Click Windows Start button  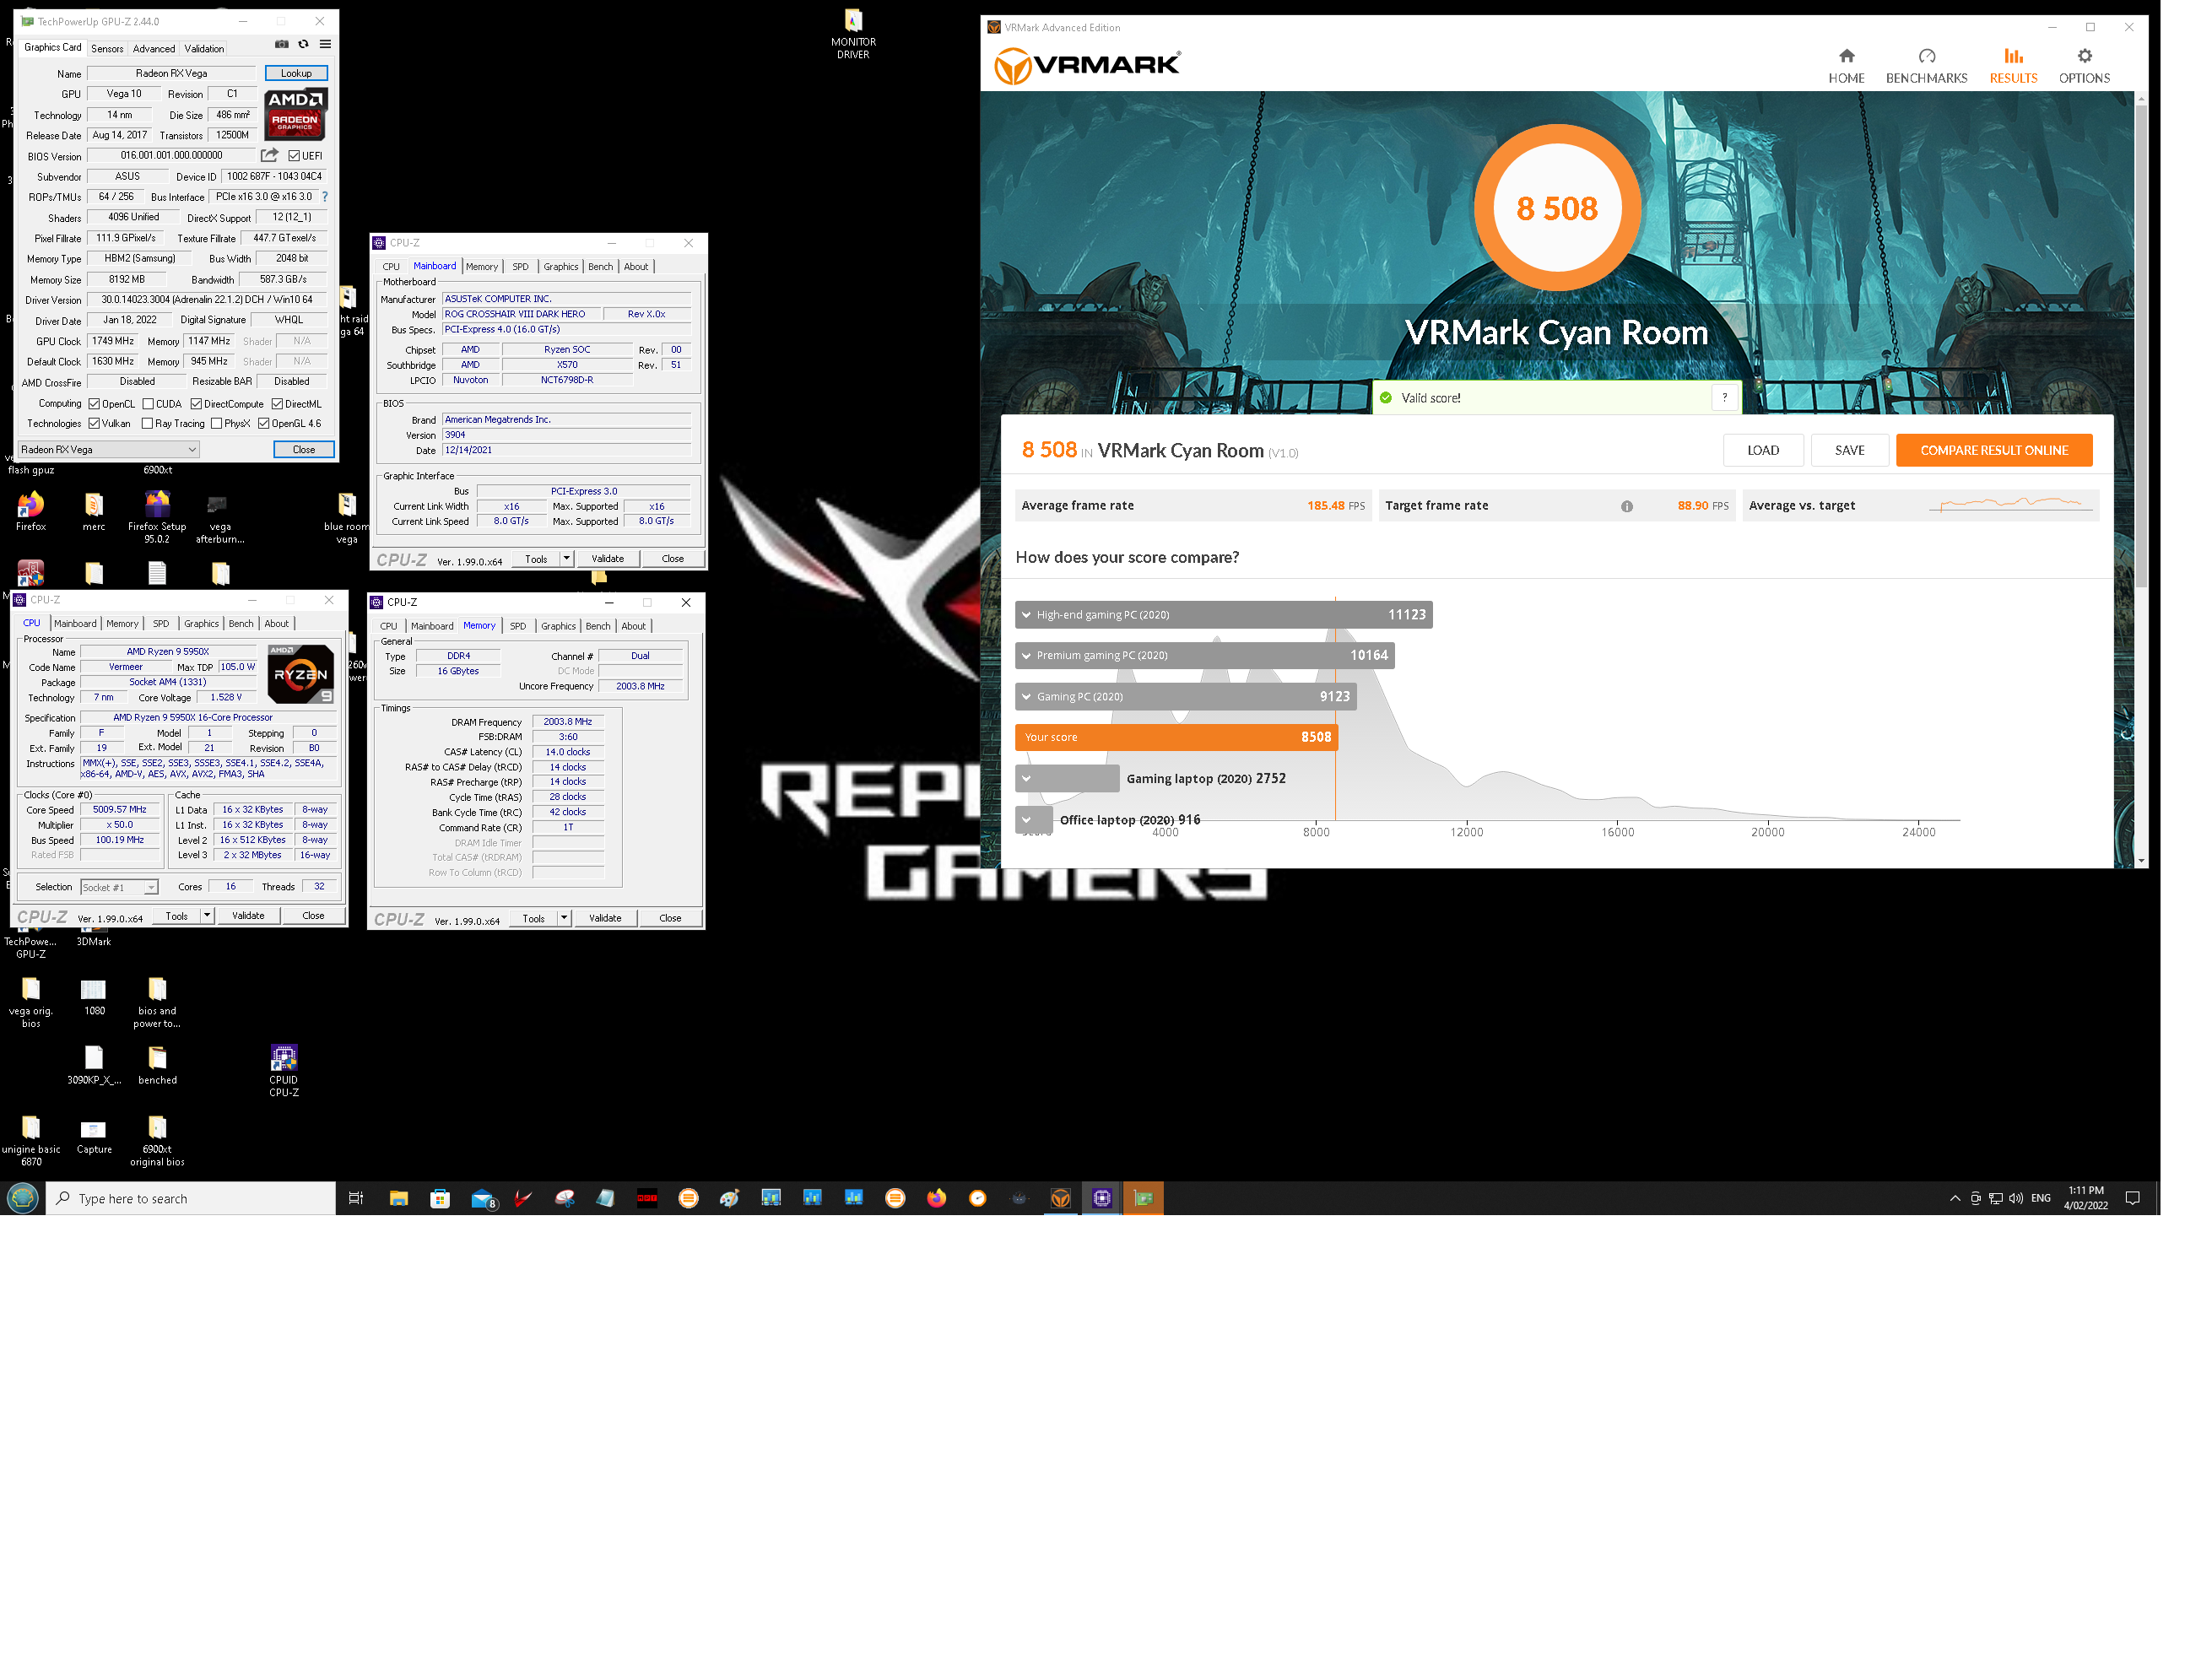pos(22,1197)
